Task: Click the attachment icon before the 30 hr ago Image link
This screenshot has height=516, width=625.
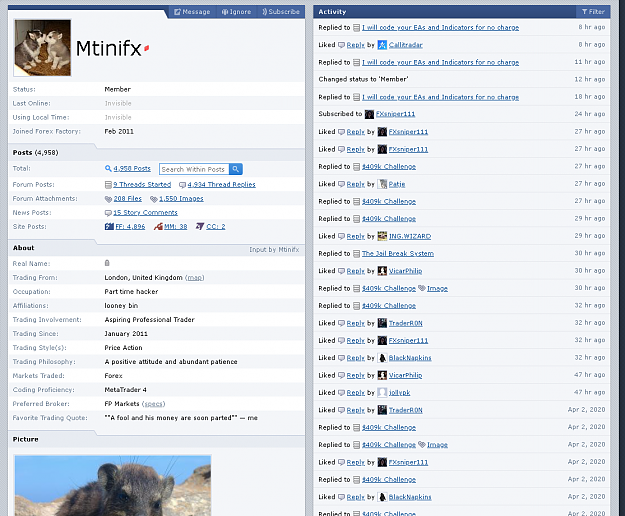Action: [x=422, y=288]
